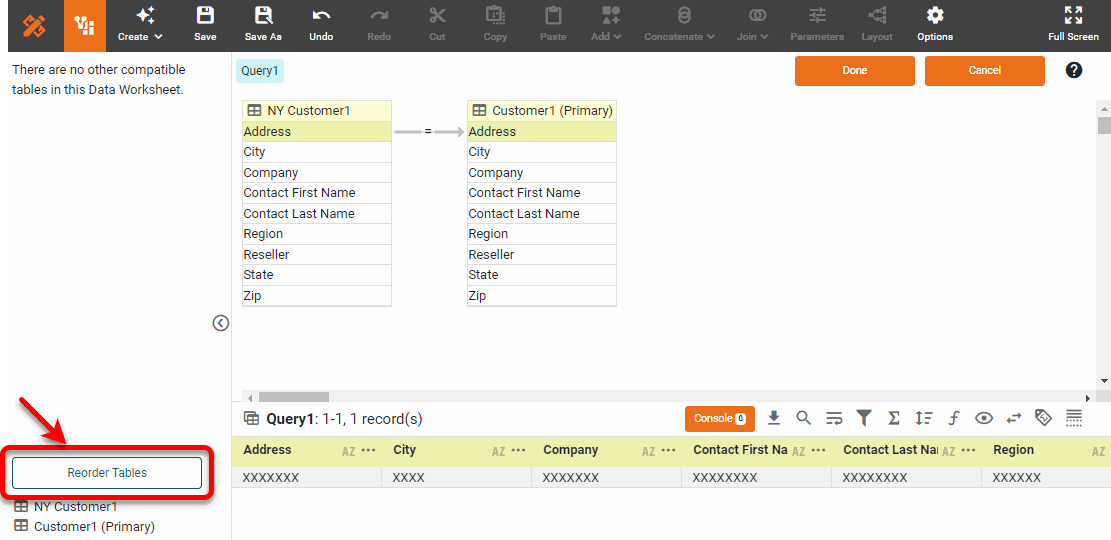This screenshot has height=540, width=1111.
Task: Click the horizontal scrollbar under the join diagram
Action: point(294,397)
